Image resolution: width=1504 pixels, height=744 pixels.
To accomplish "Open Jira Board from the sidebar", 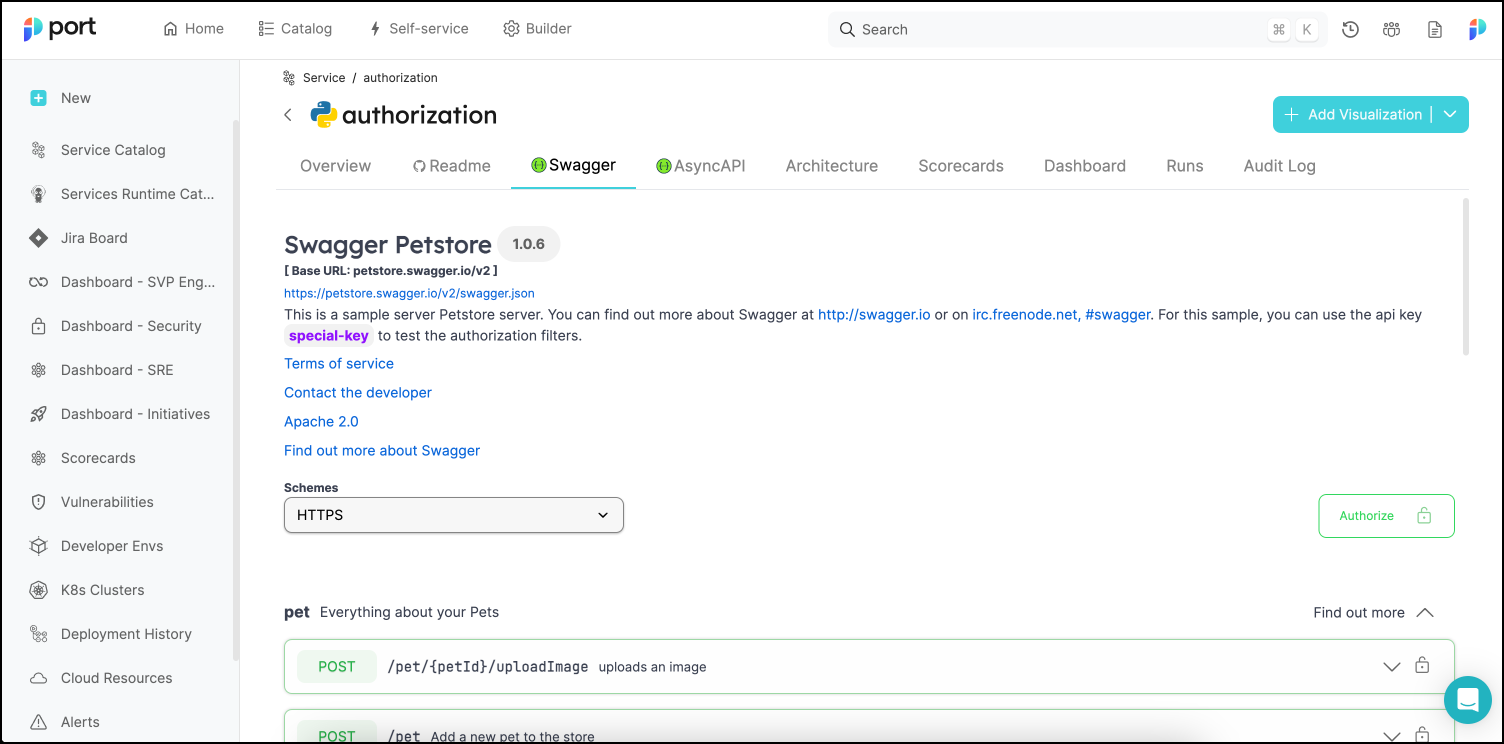I will [x=94, y=238].
